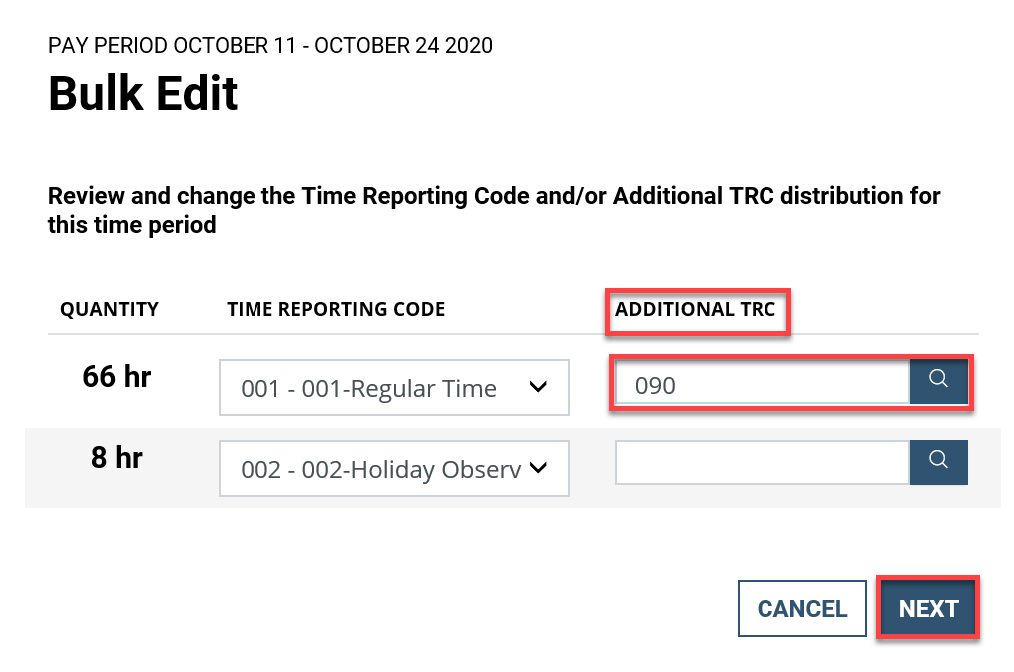Open the Additional TRC lookup for Holiday Observ
The width and height of the screenshot is (1014, 672).
(938, 462)
